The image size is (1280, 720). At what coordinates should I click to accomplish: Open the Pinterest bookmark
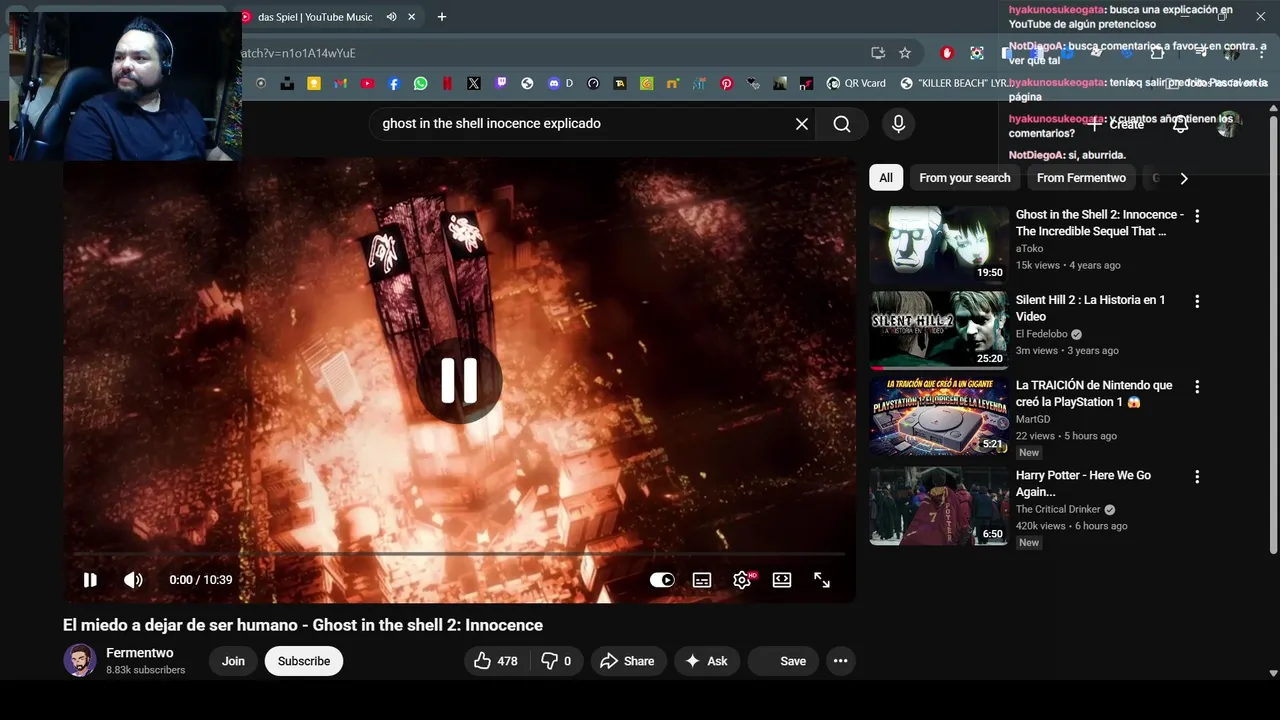point(727,84)
